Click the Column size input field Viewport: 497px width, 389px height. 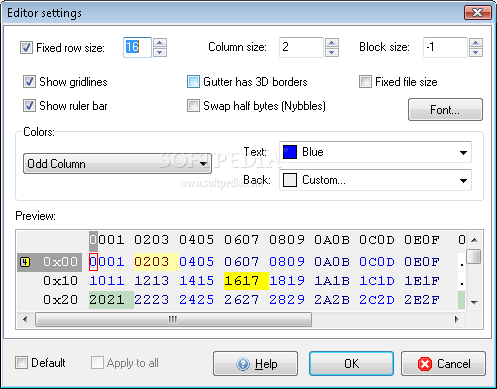[x=301, y=47]
